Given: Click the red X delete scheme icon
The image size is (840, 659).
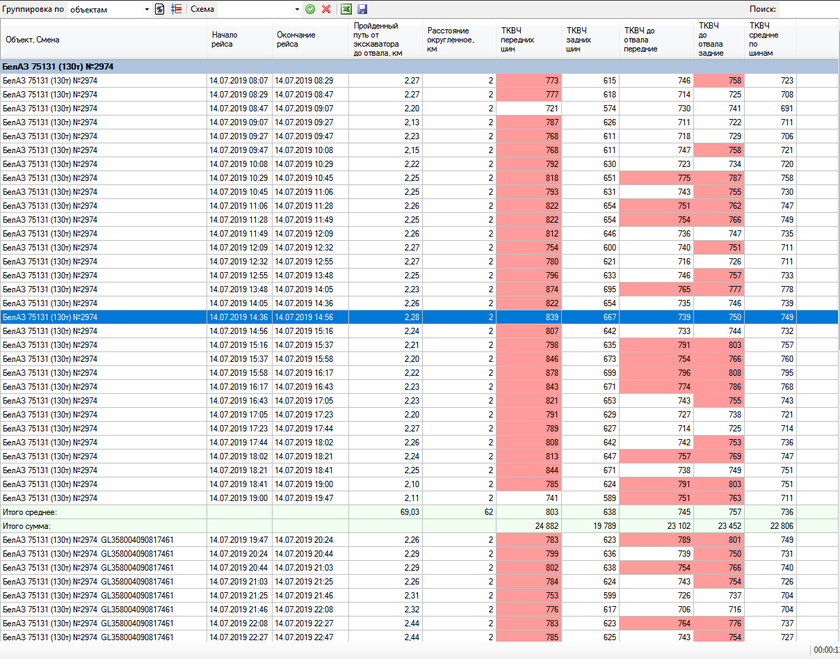Looking at the screenshot, I should coord(326,9).
